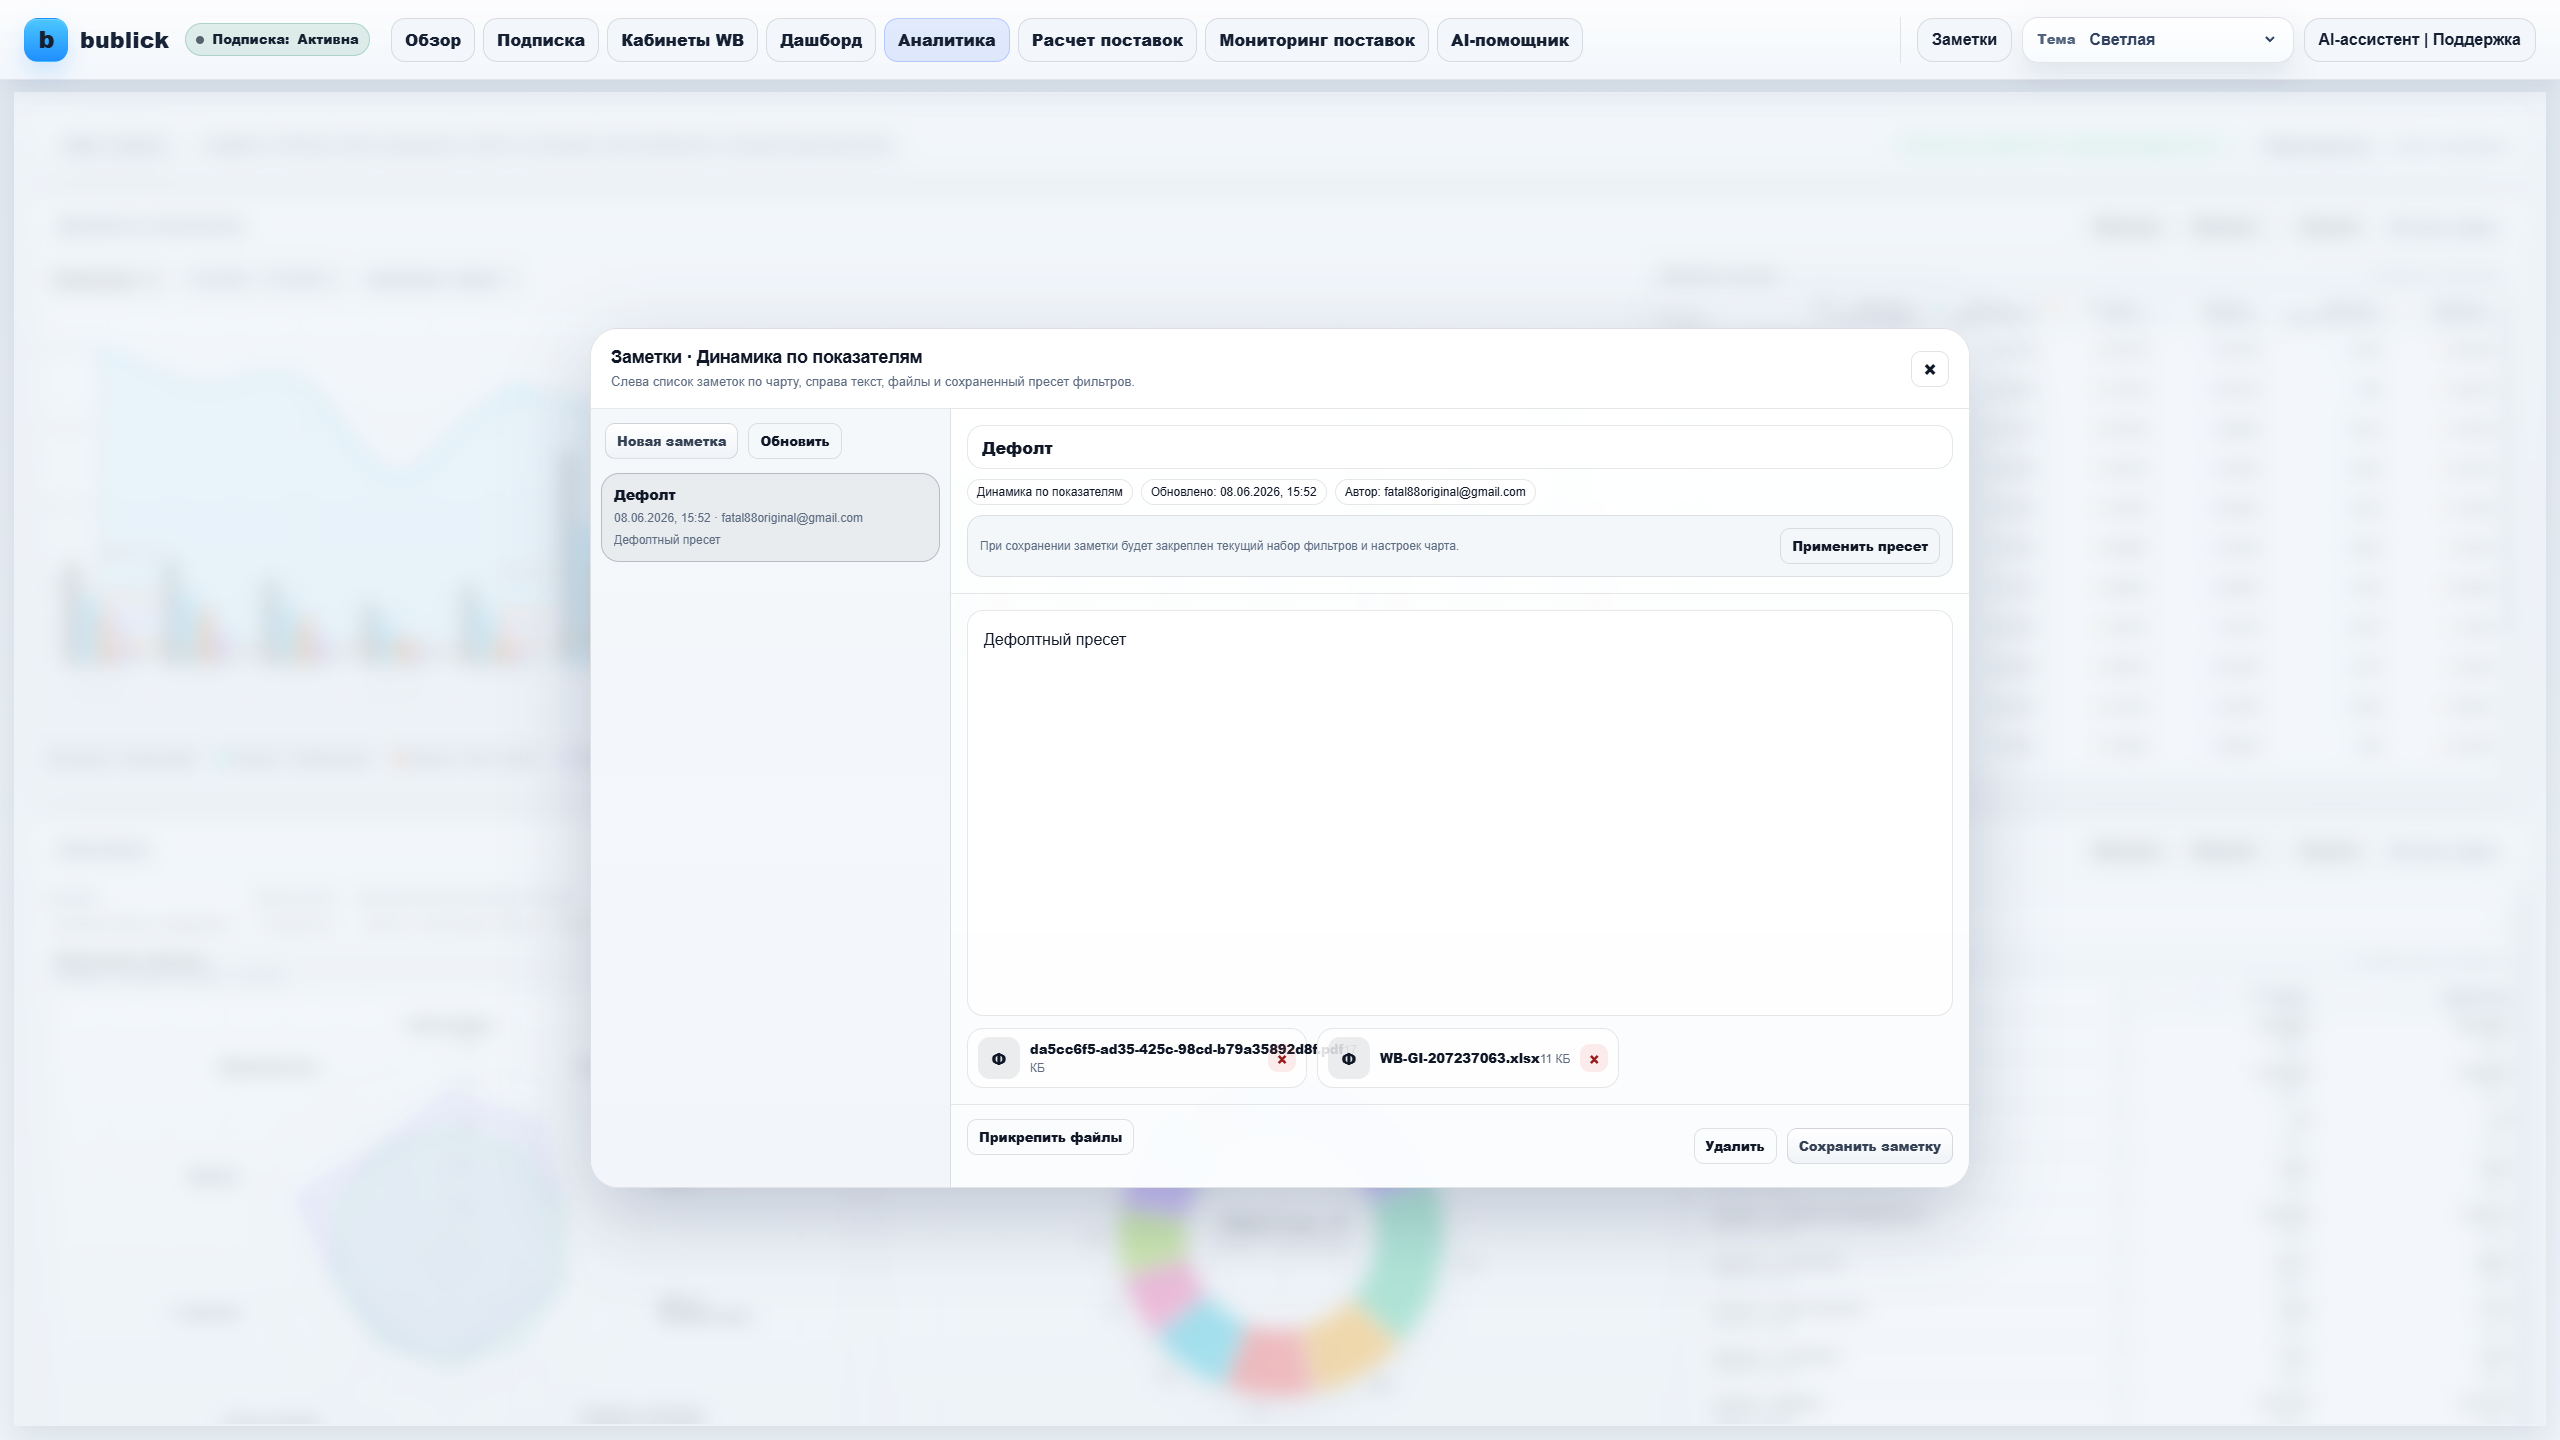
Task: Switch to the Дашборд tab
Action: [820, 40]
